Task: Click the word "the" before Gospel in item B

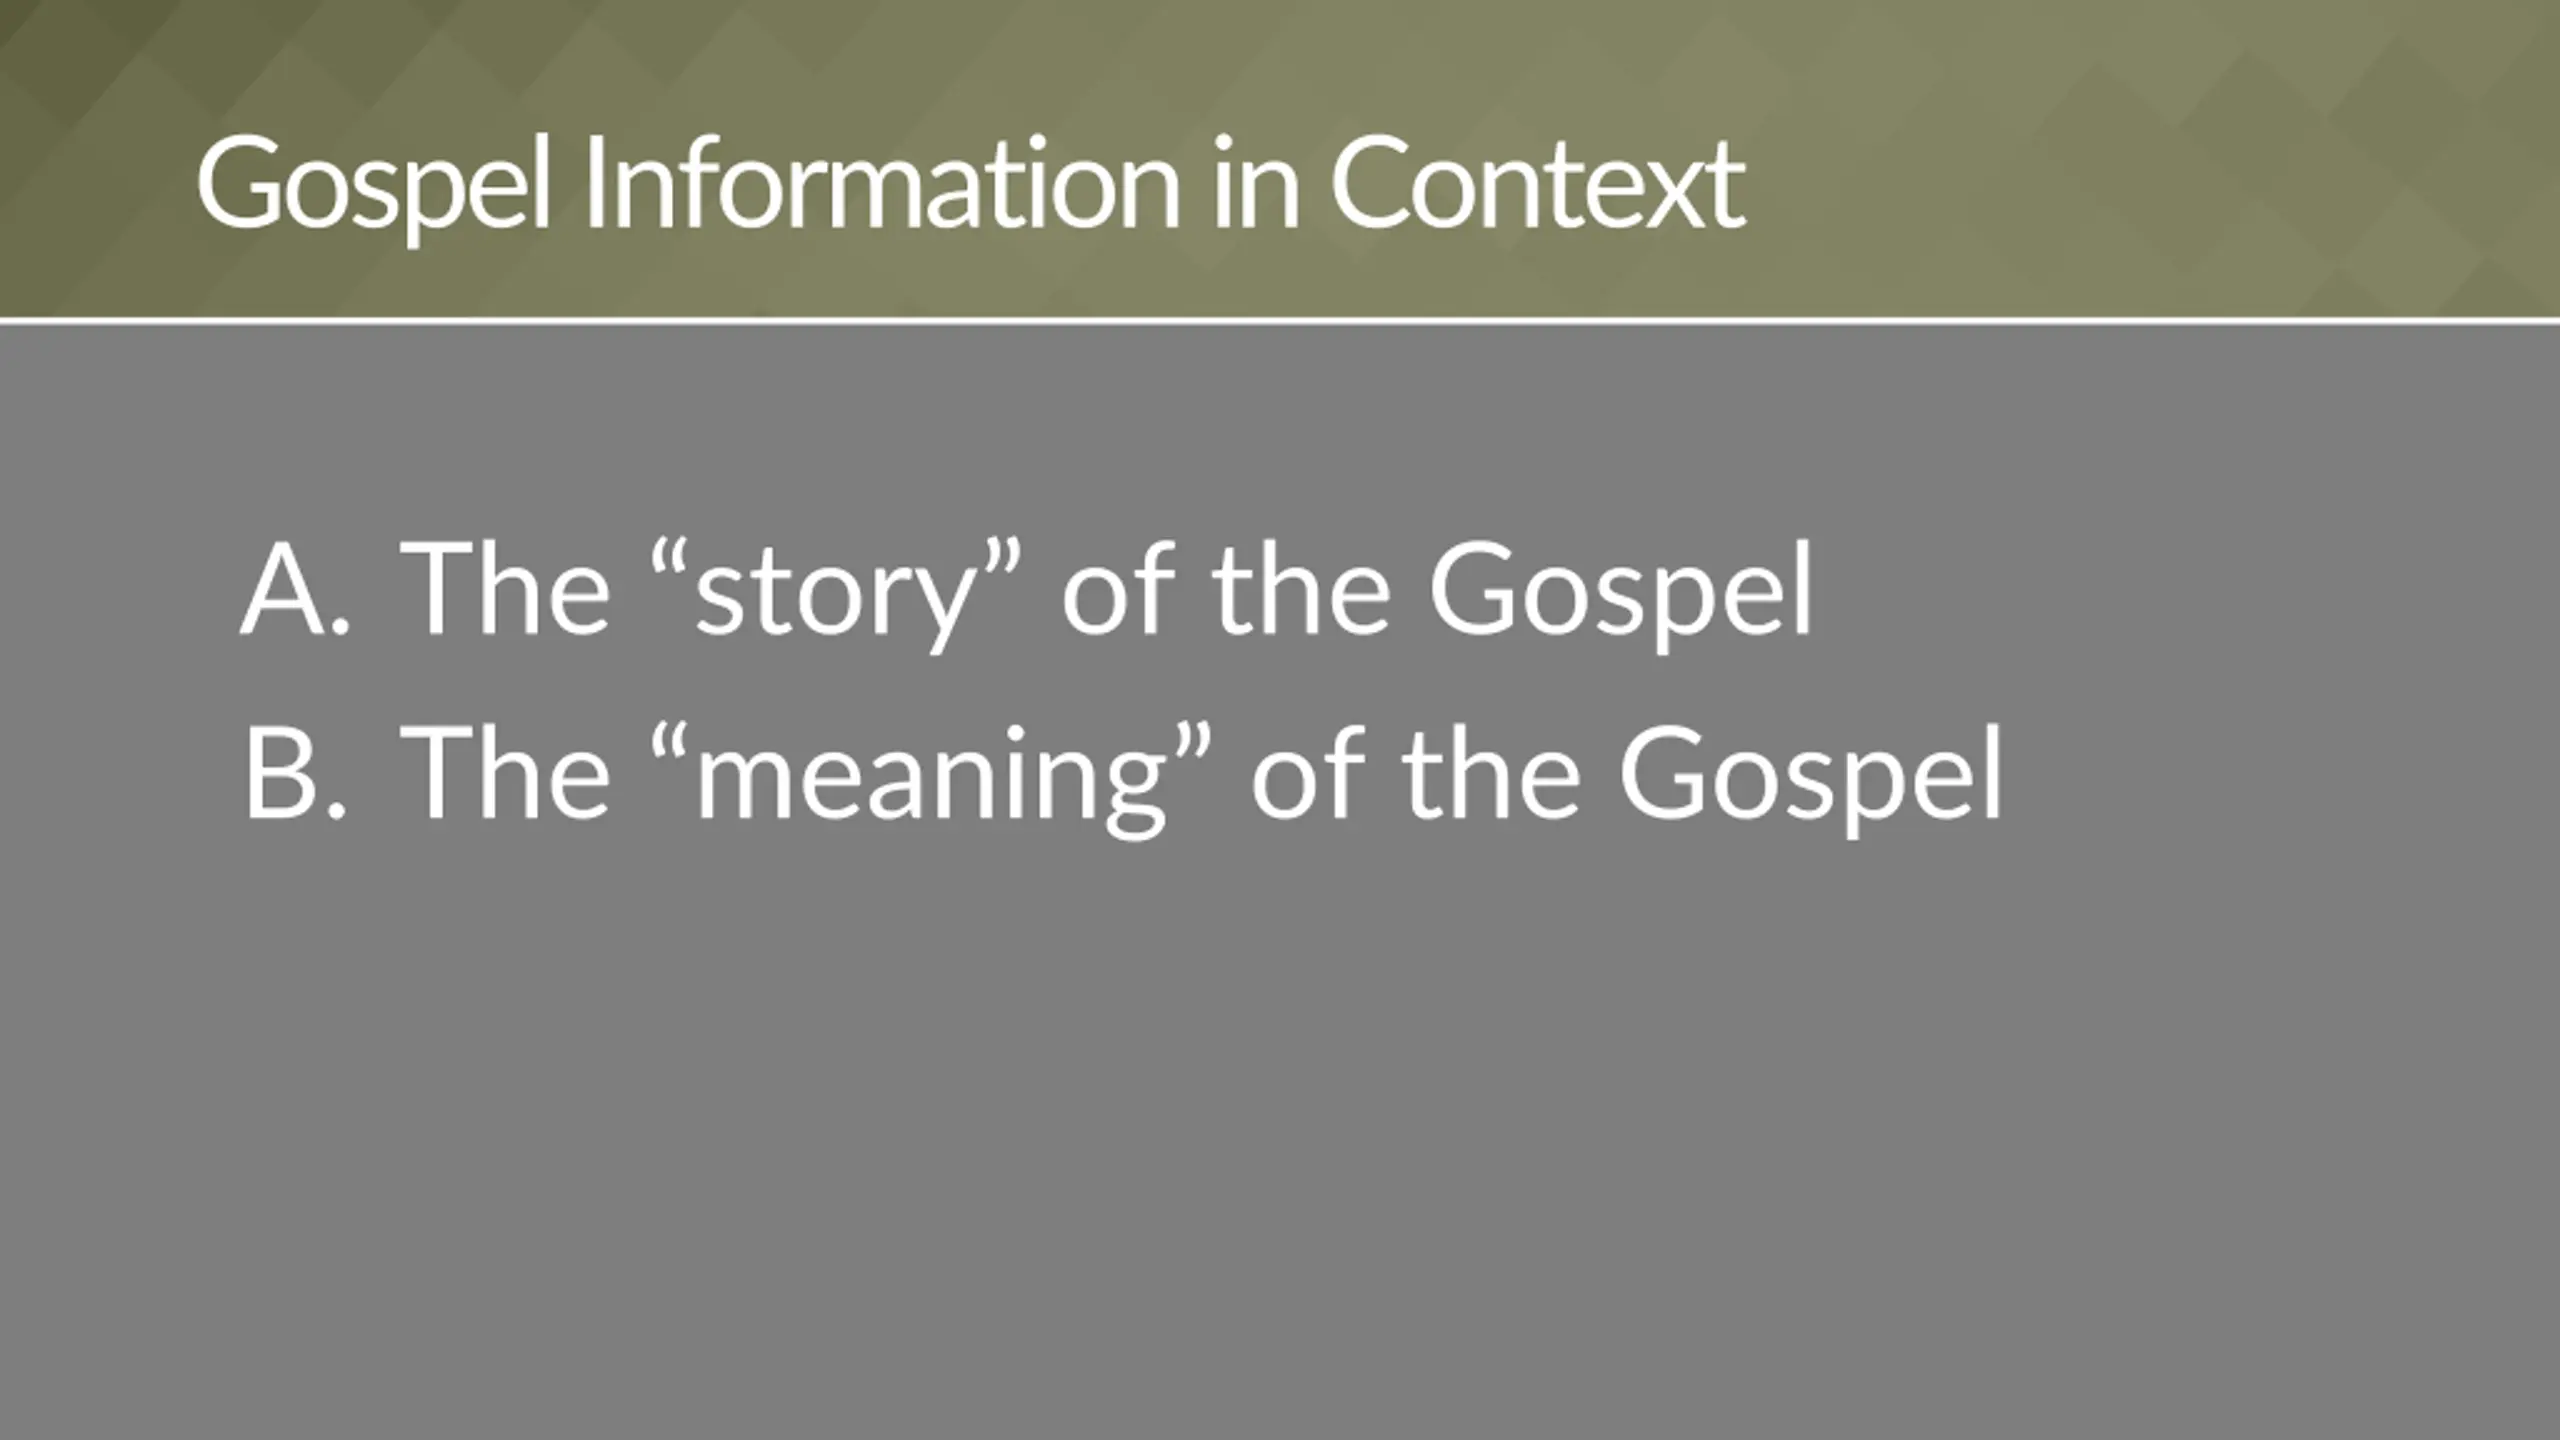Action: (x=1491, y=772)
